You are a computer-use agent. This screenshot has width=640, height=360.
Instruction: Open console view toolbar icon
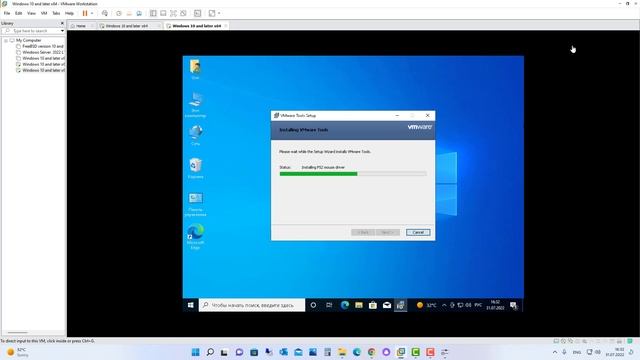click(x=198, y=13)
